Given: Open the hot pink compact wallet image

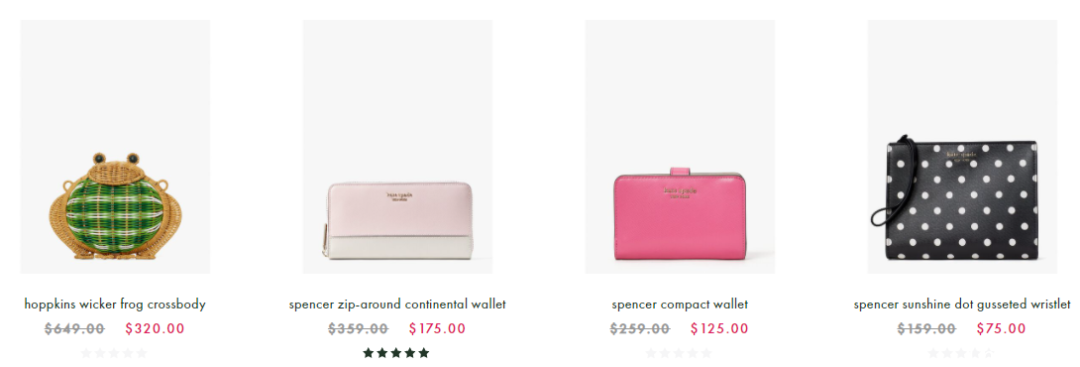Looking at the screenshot, I should (x=680, y=147).
